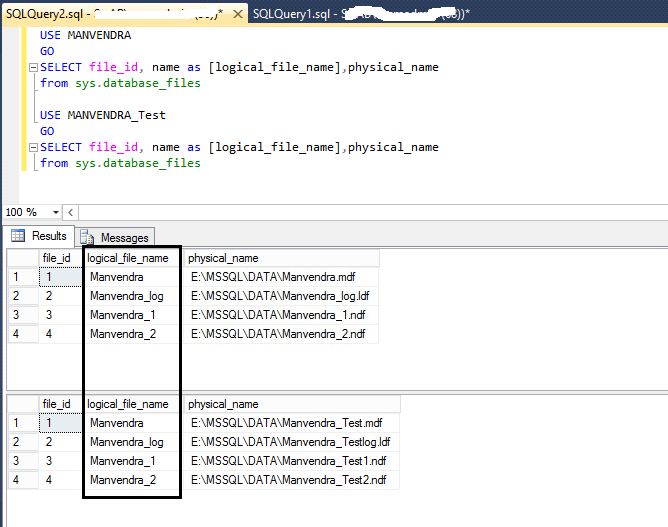668x527 pixels.
Task: Select cell E:\MSSQL\DATA\Manvendra_1.ndf
Action: click(x=281, y=315)
